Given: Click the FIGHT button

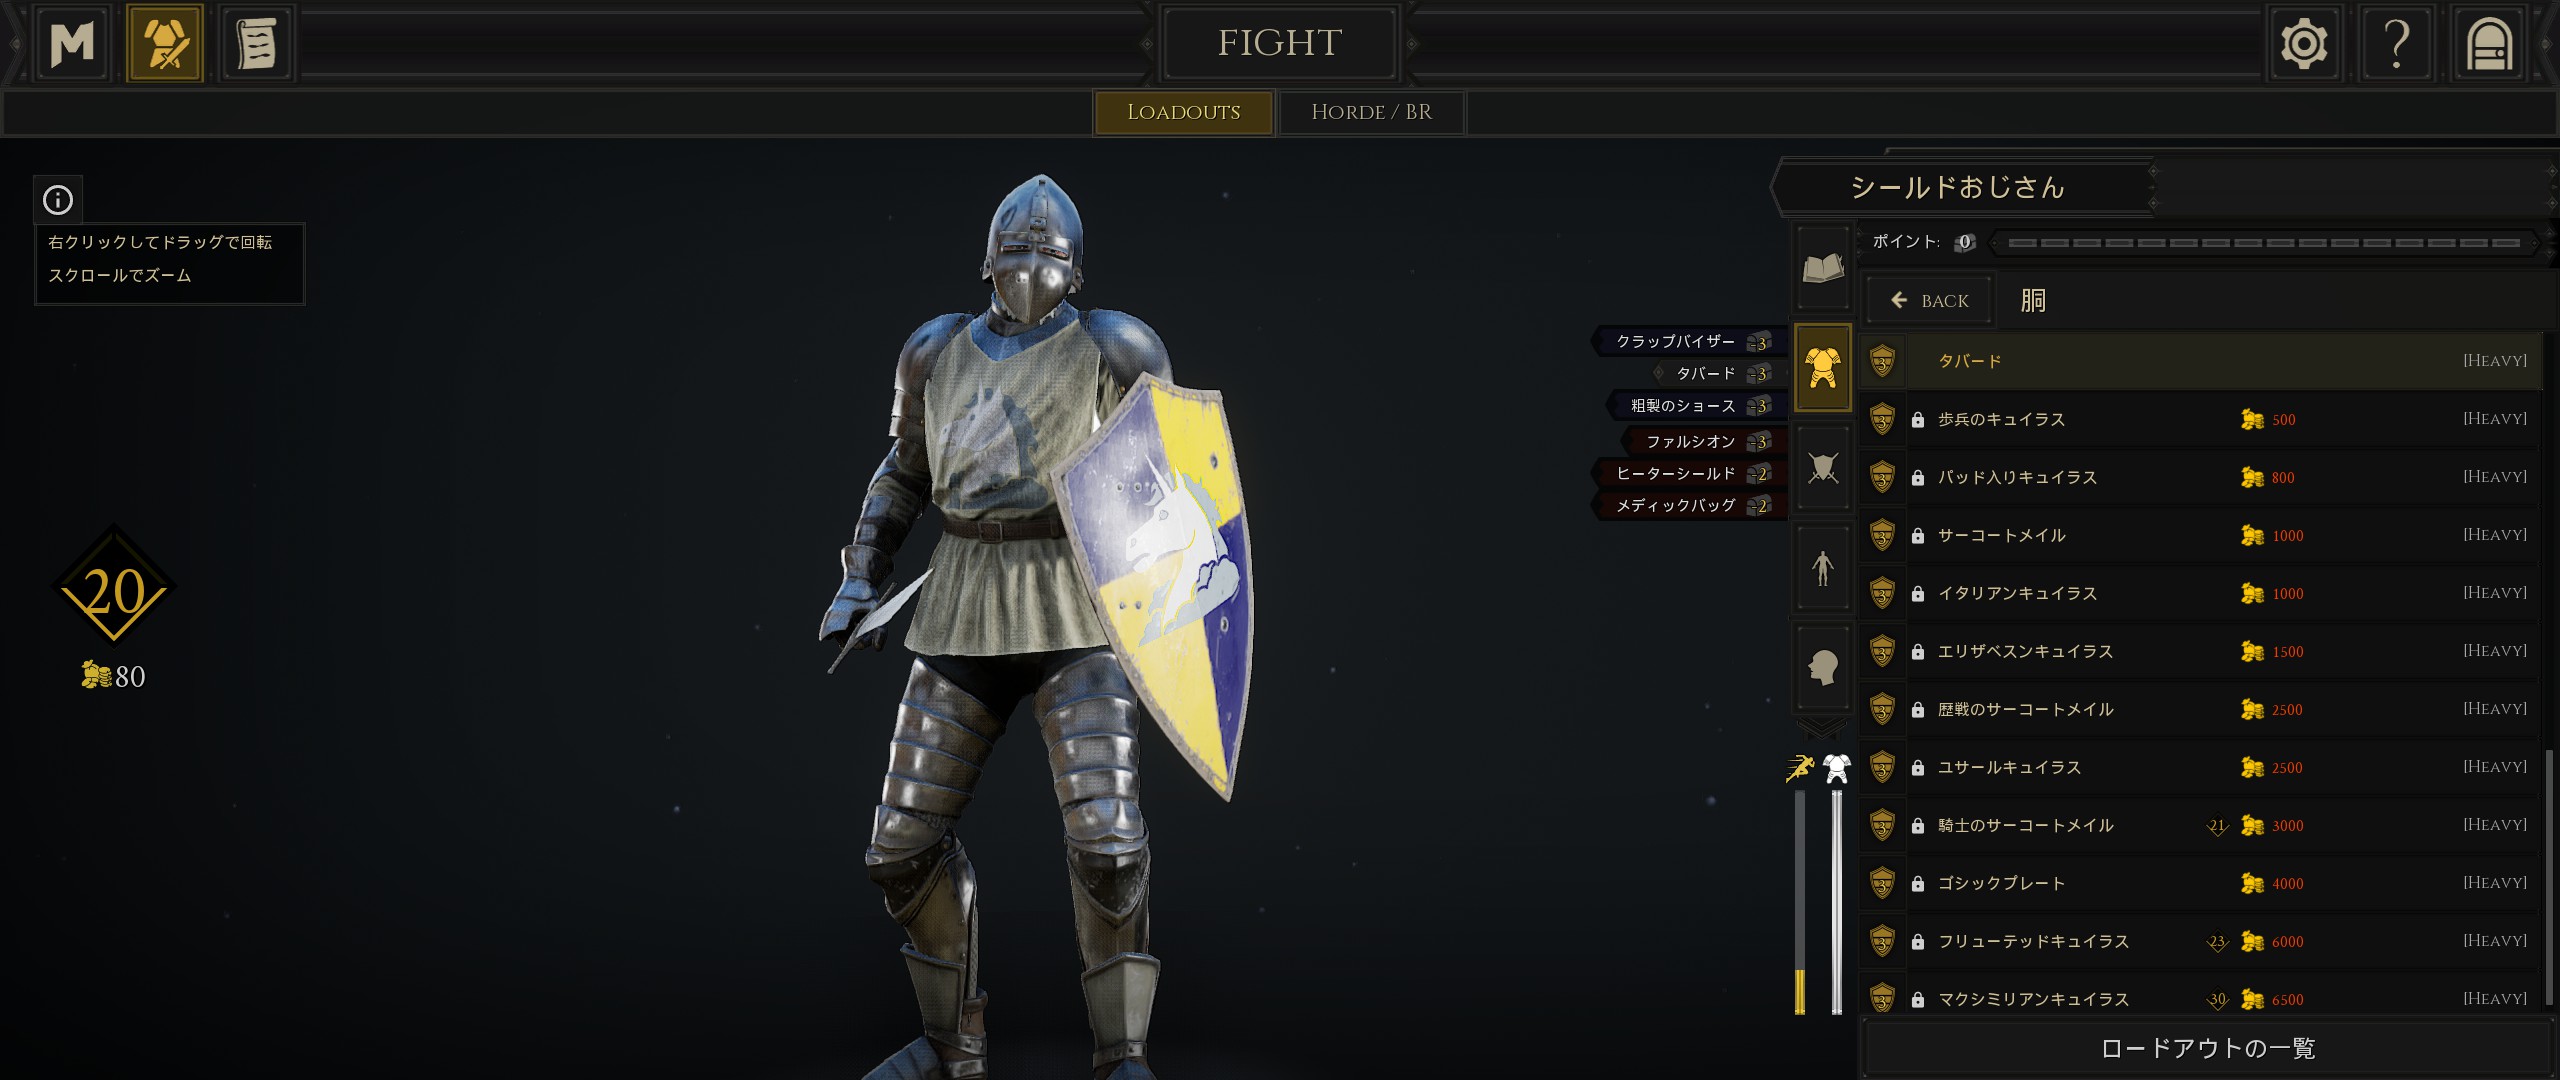Looking at the screenshot, I should coord(1279,43).
